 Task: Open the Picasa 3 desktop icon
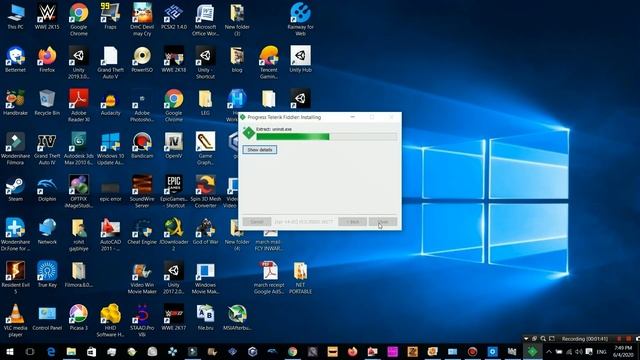click(x=79, y=318)
